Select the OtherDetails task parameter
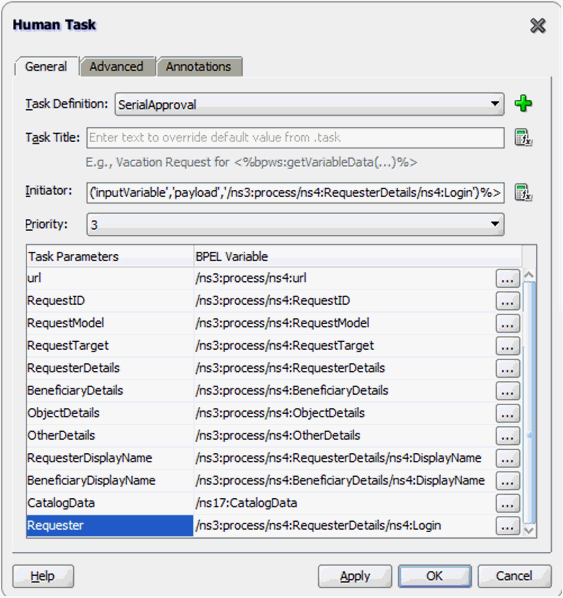 110,436
